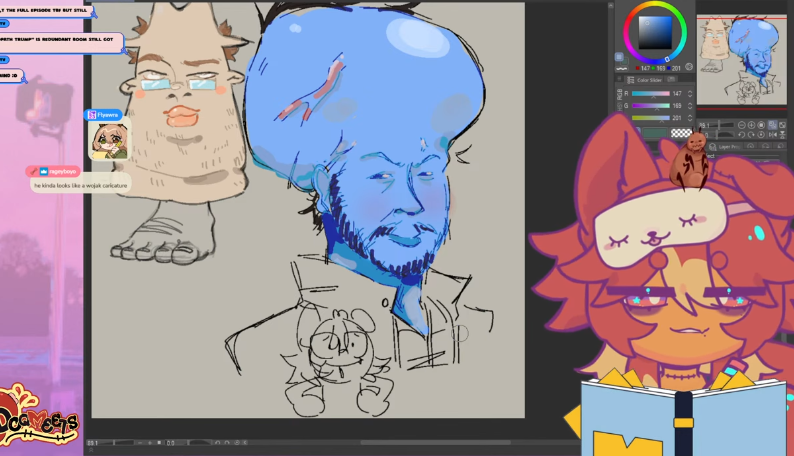Select the main drawing color swatch
The width and height of the screenshot is (794, 456).
pos(619,57)
